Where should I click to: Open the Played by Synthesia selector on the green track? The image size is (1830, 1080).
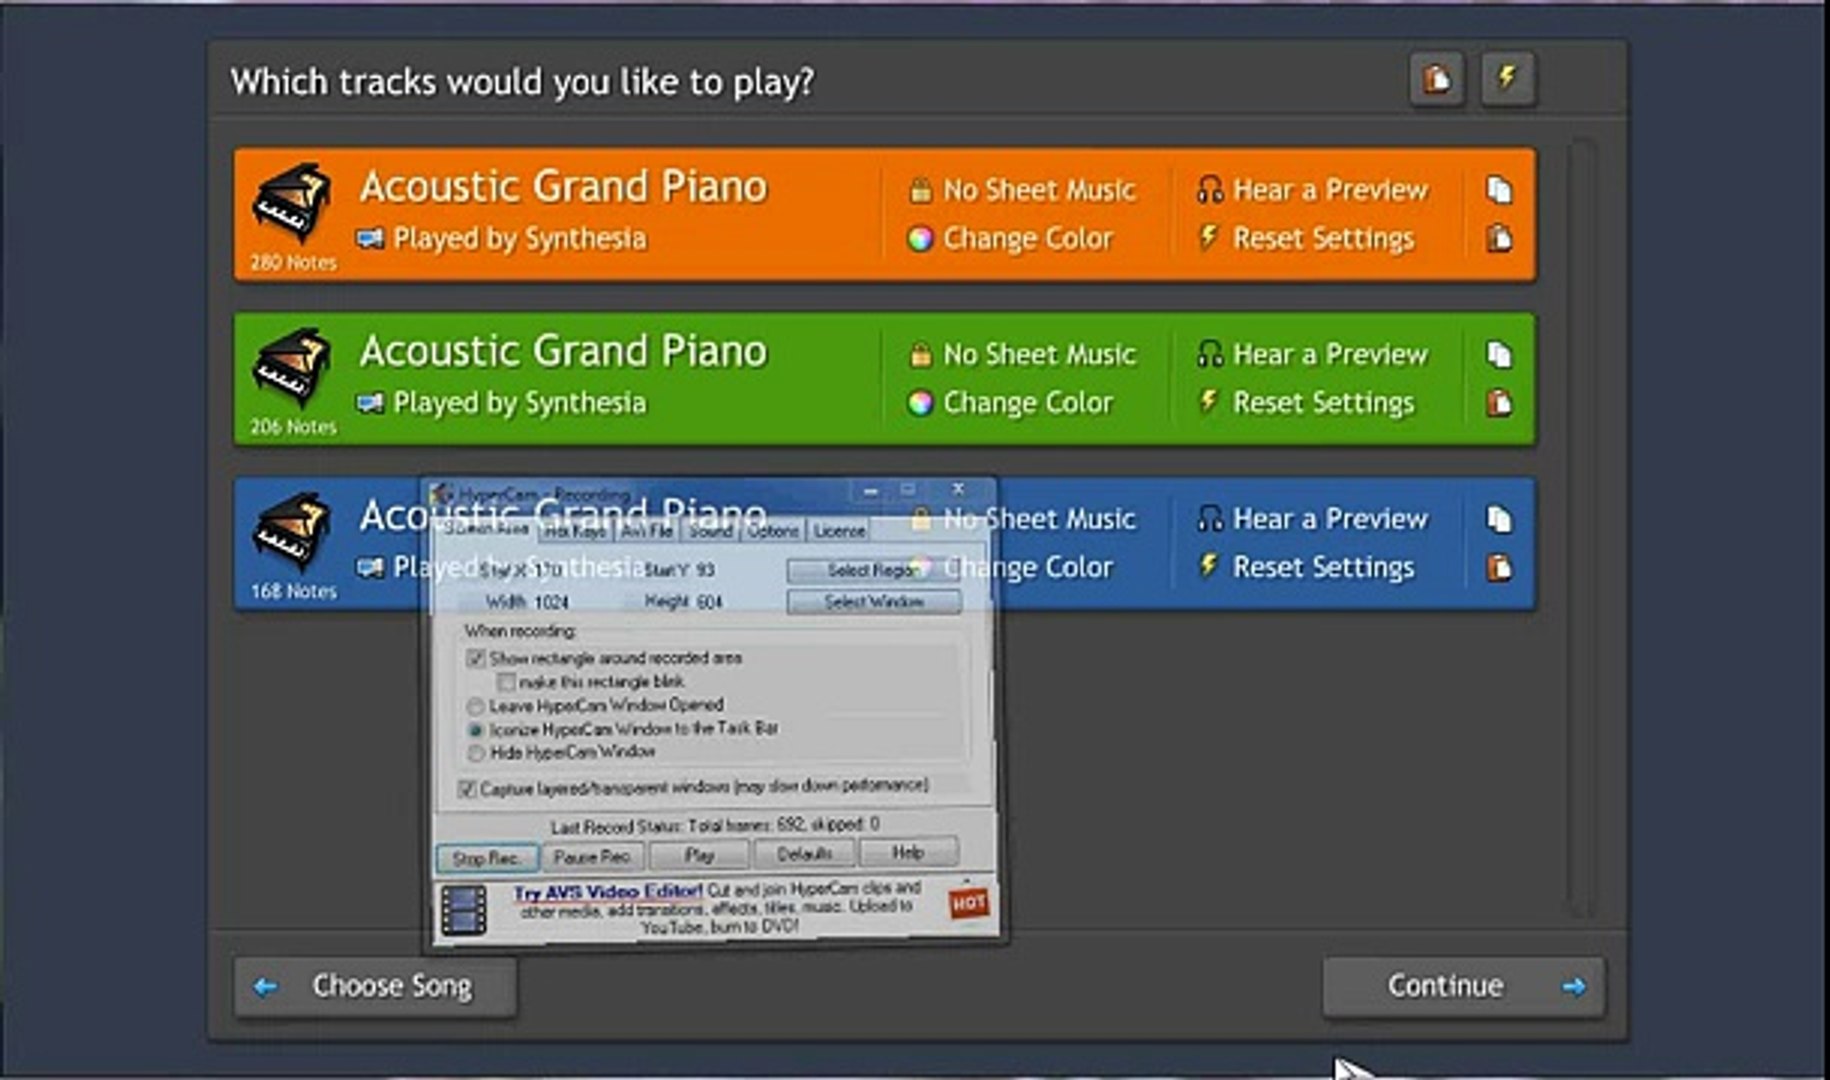tap(502, 403)
